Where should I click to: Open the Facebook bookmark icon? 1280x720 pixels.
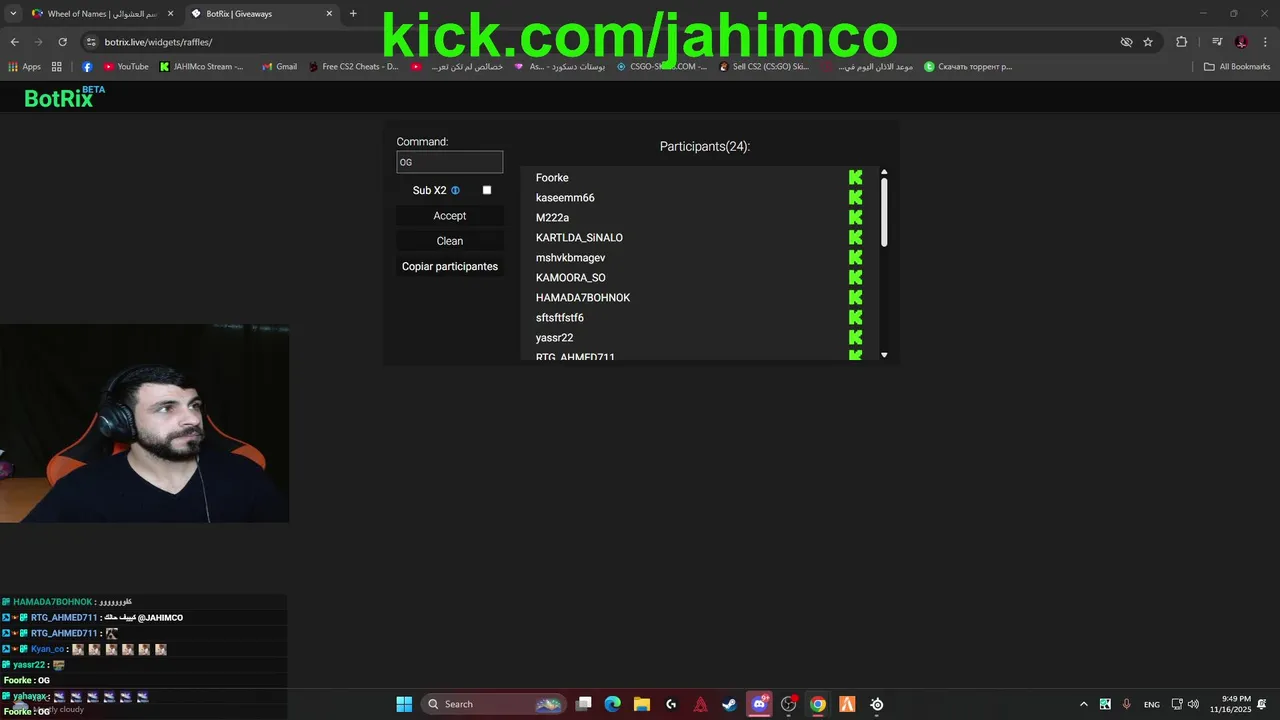[87, 67]
